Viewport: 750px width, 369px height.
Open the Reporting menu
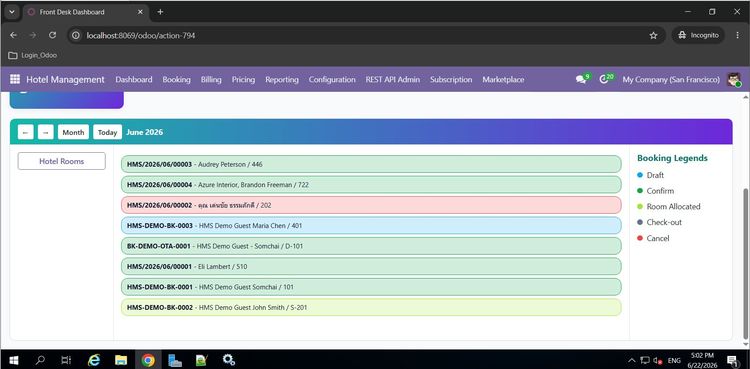[x=282, y=79]
